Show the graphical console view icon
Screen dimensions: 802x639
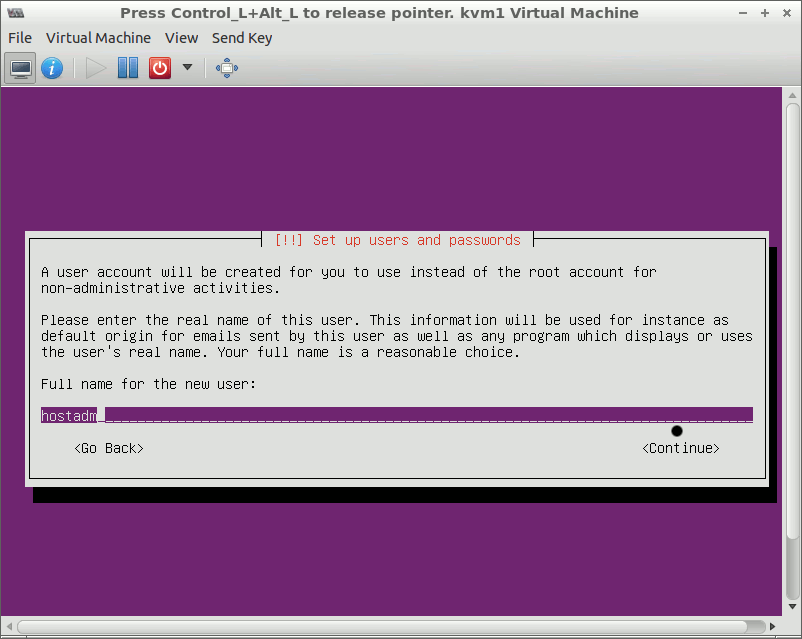(20, 68)
